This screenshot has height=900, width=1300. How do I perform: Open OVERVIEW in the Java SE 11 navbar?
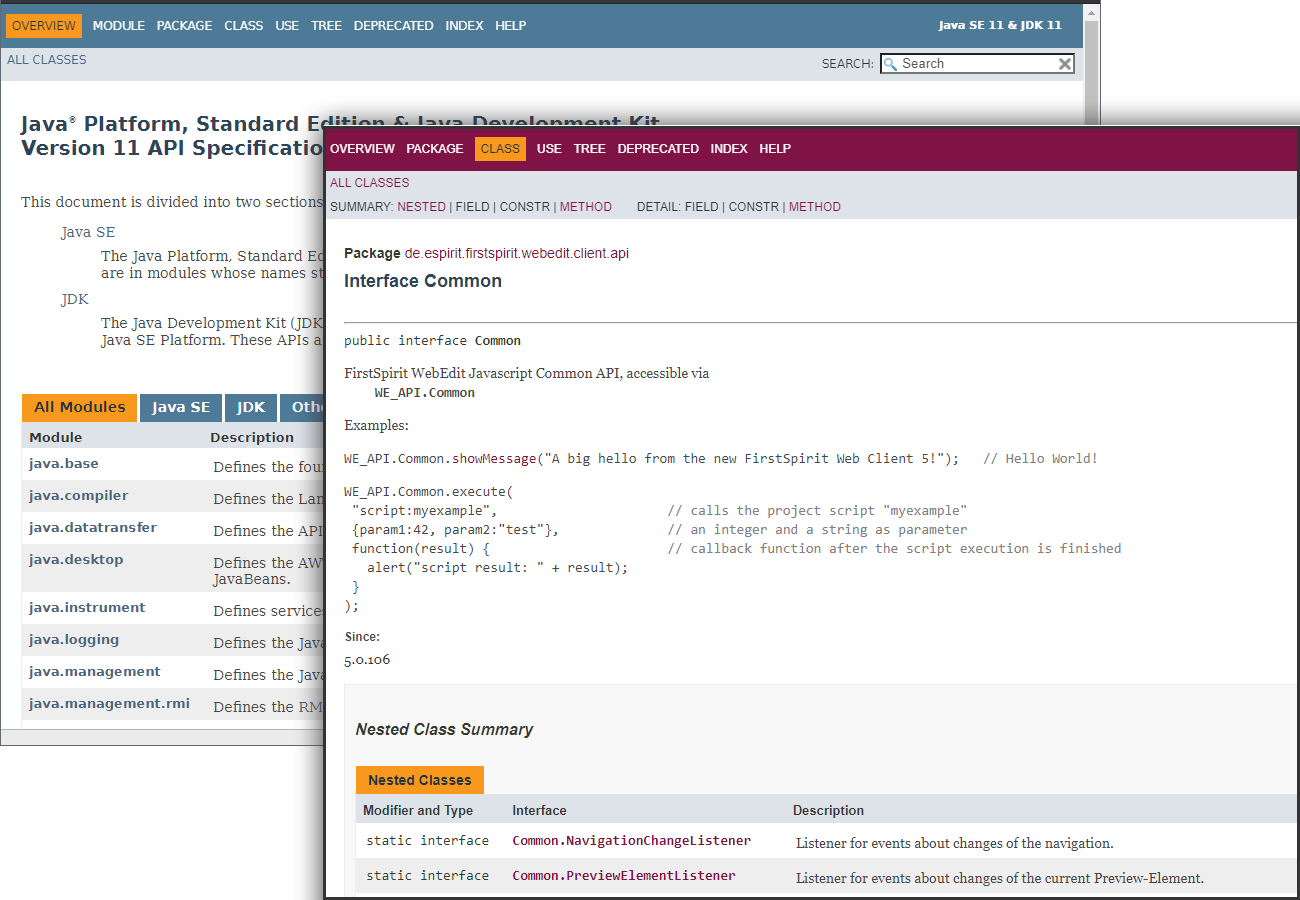pyautogui.click(x=43, y=26)
